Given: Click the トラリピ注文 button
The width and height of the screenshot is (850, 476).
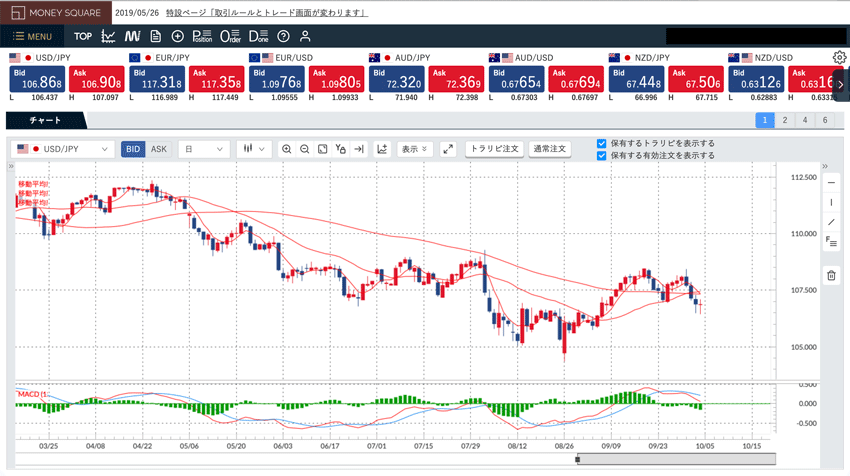Looking at the screenshot, I should point(495,149).
